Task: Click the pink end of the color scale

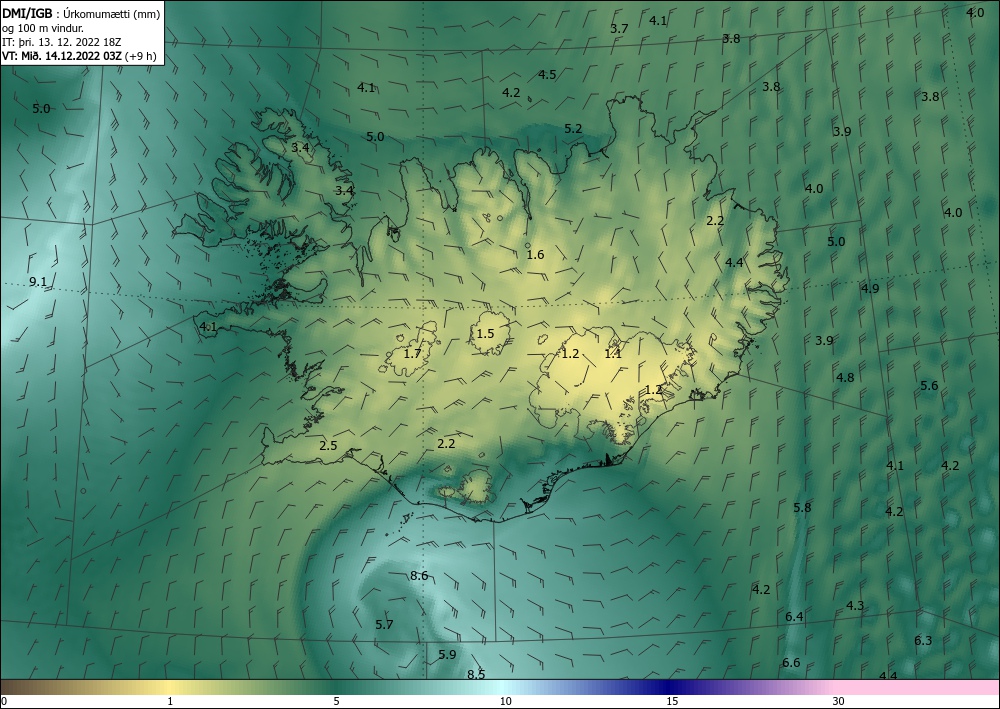Action: (x=918, y=687)
